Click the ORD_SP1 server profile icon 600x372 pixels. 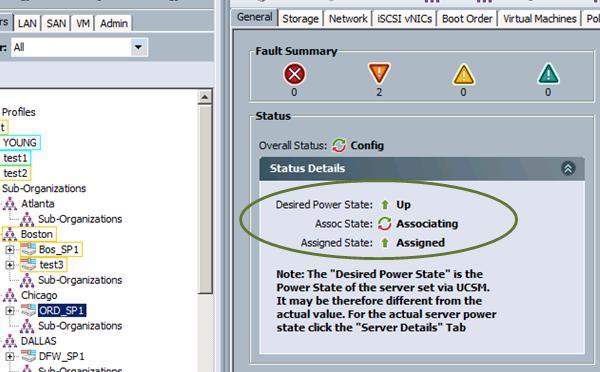28,310
